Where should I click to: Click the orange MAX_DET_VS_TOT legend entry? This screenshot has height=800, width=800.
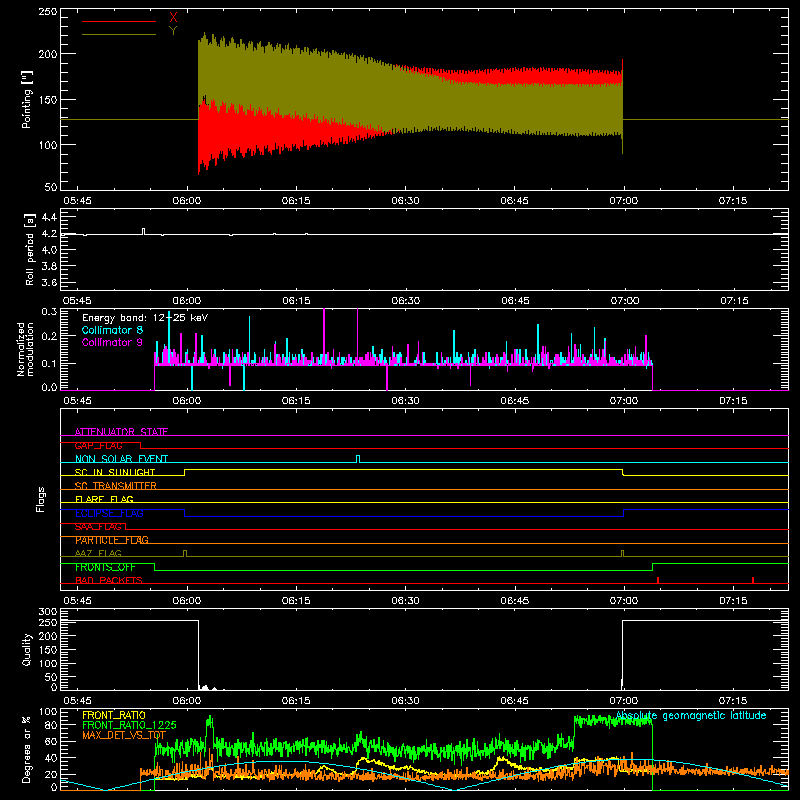124,735
